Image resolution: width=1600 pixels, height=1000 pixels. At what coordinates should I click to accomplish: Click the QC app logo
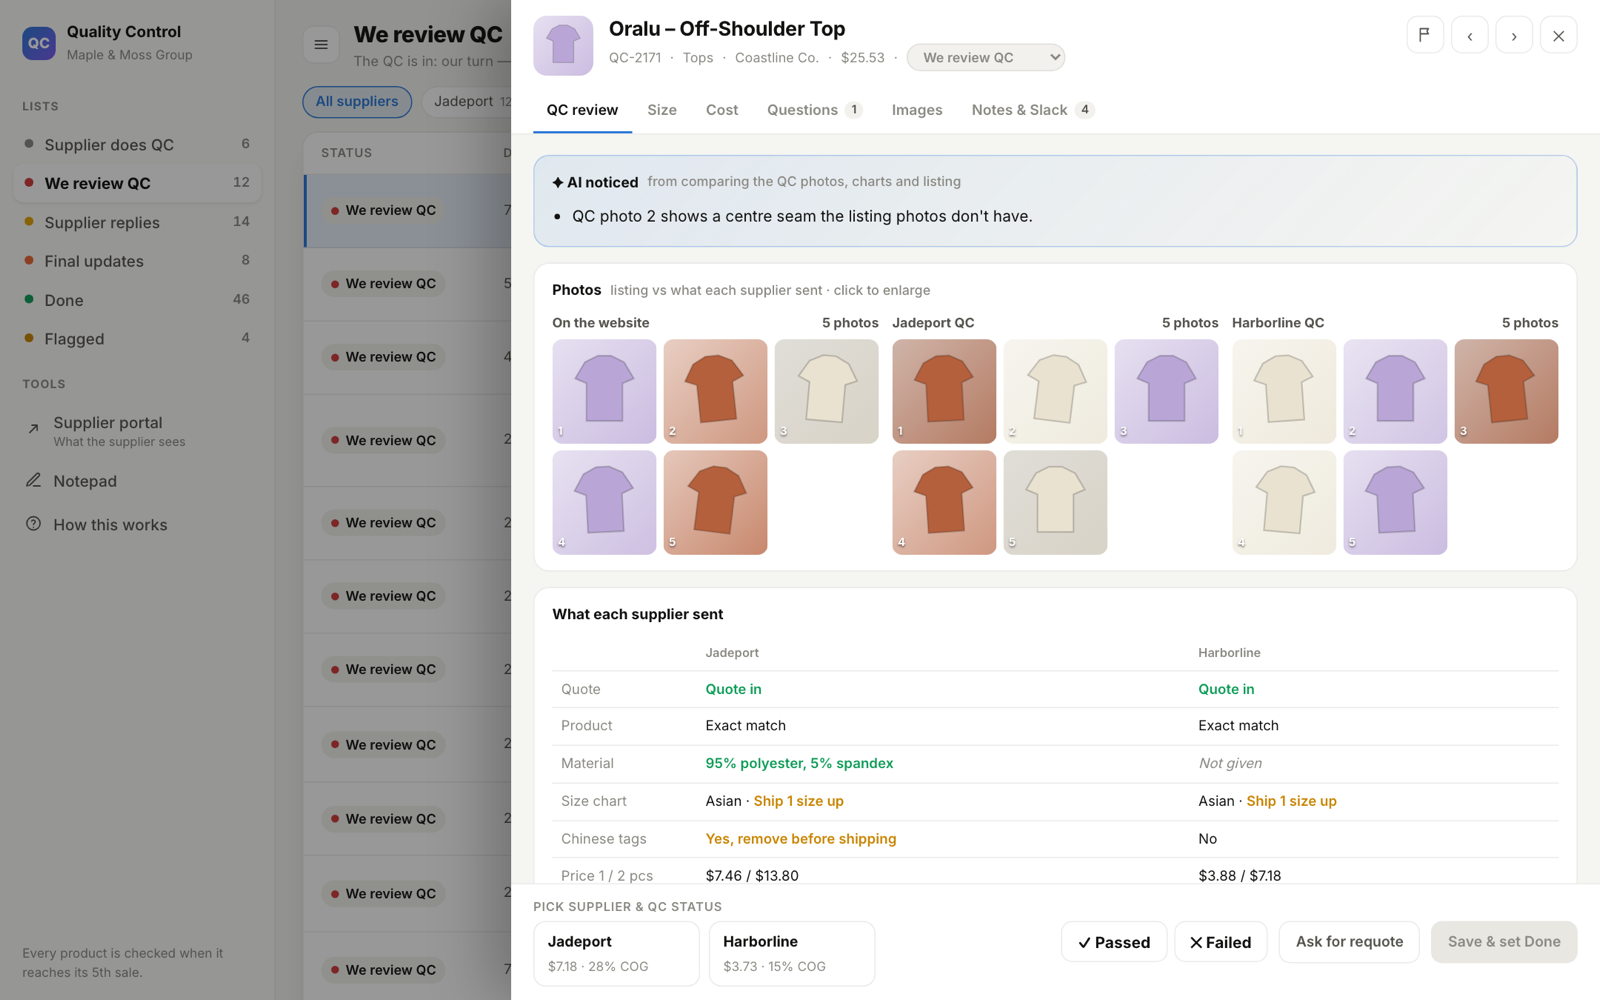[x=39, y=43]
